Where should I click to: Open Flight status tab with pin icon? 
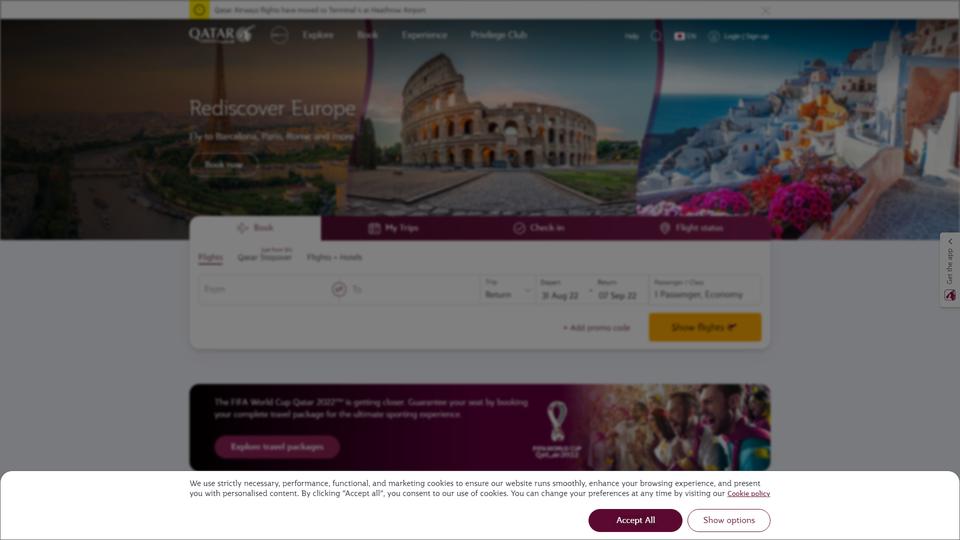691,228
